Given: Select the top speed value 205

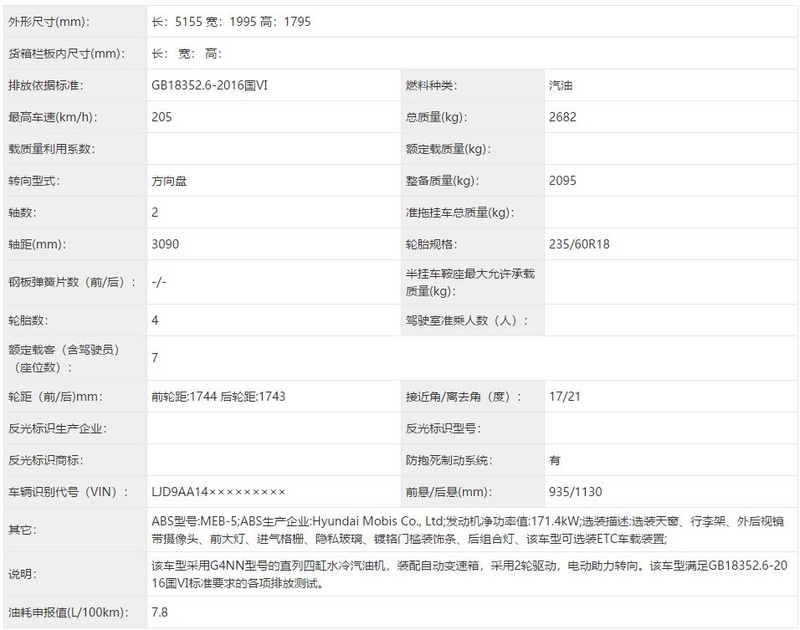Looking at the screenshot, I should (x=162, y=117).
